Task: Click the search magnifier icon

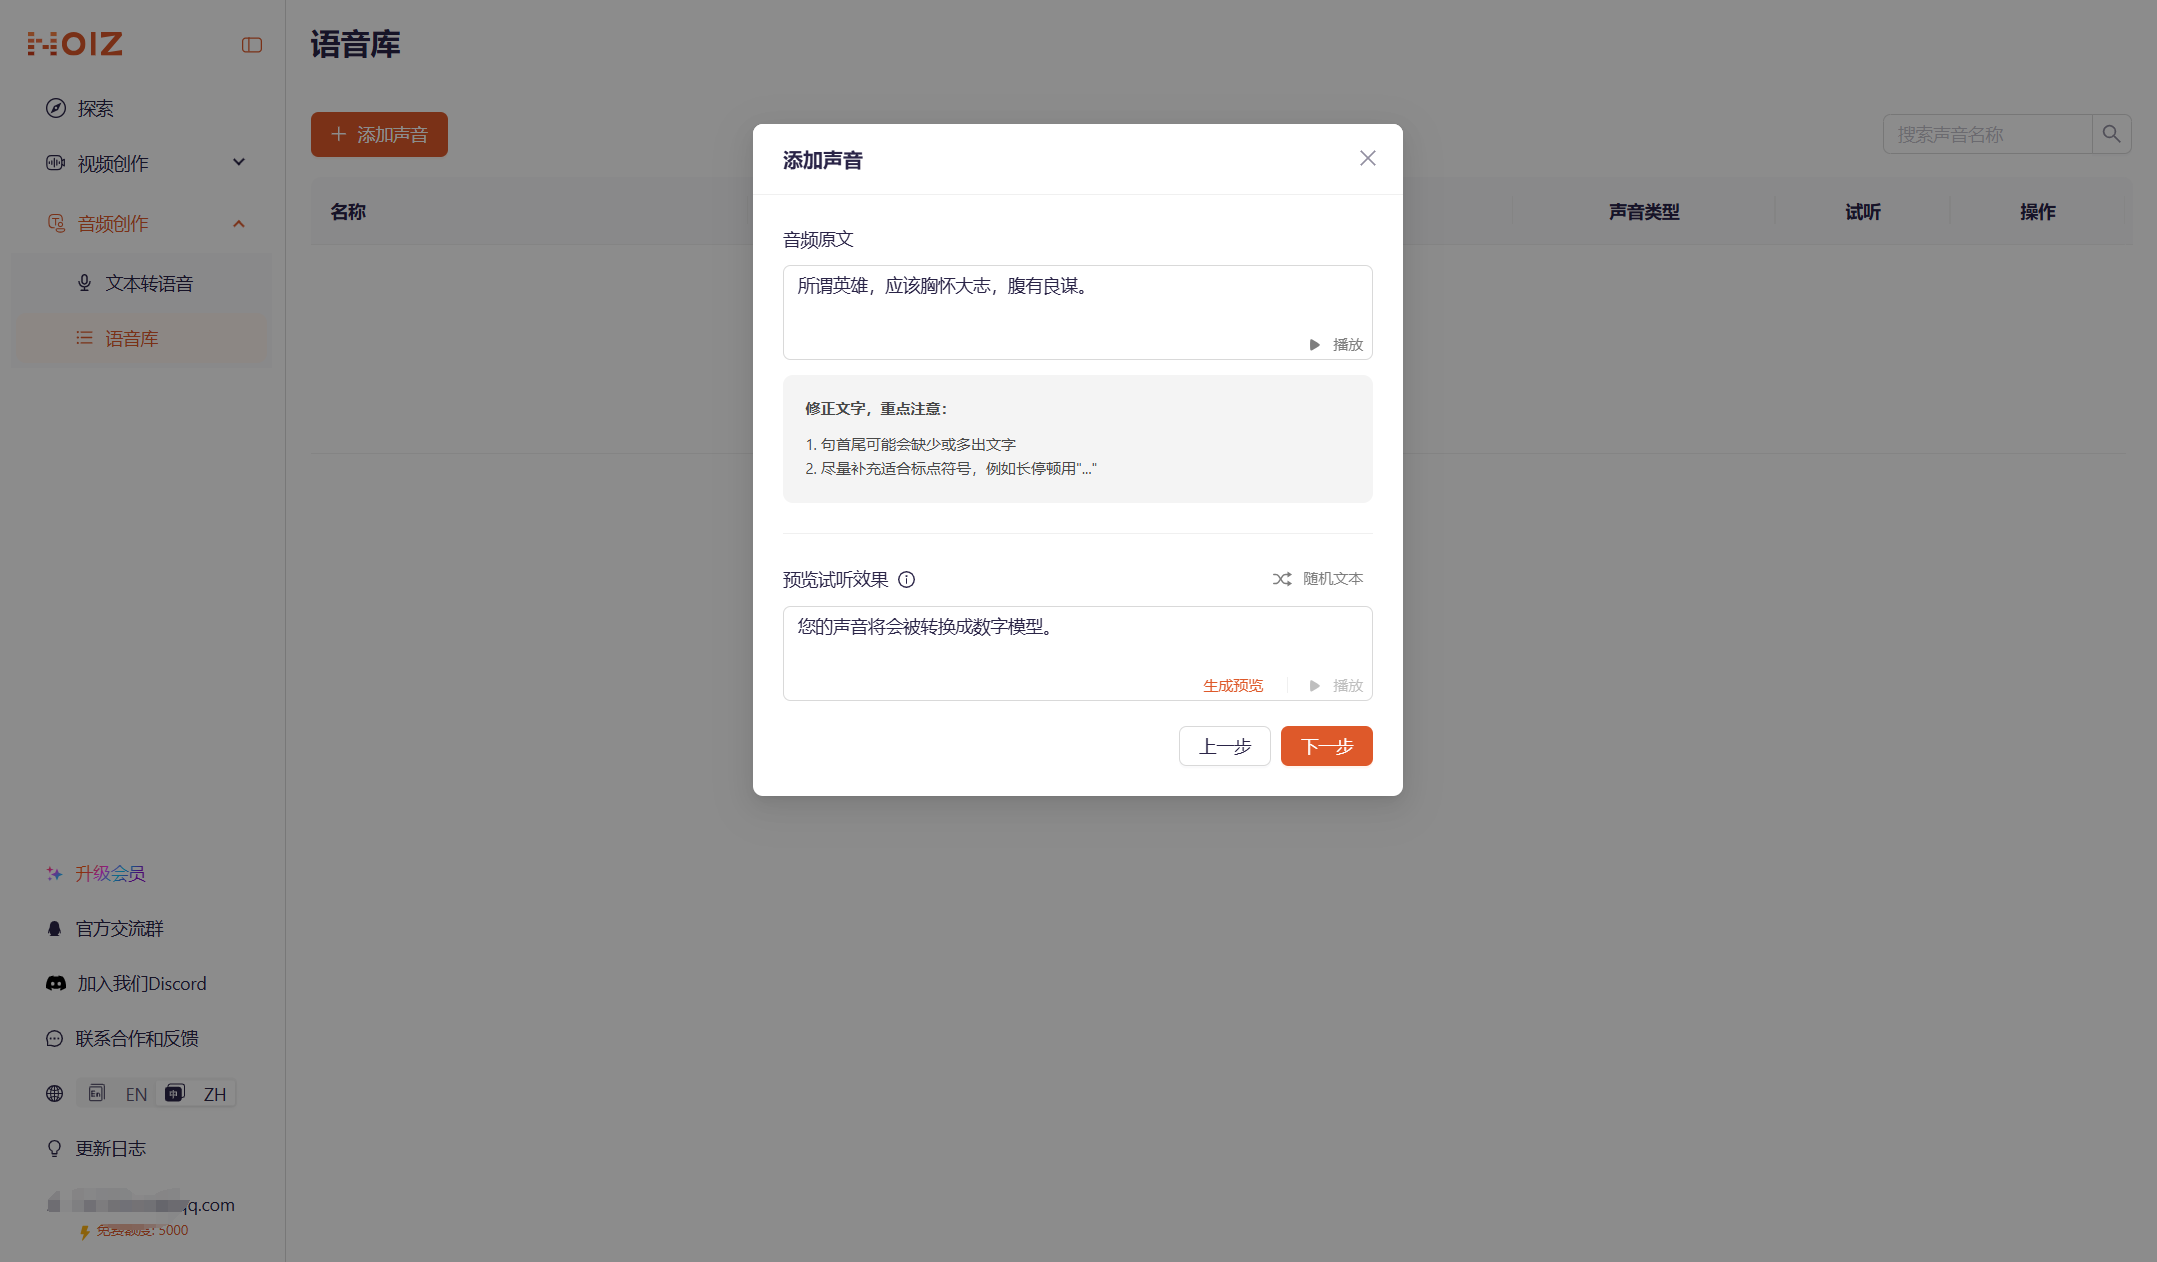Action: click(x=2111, y=134)
